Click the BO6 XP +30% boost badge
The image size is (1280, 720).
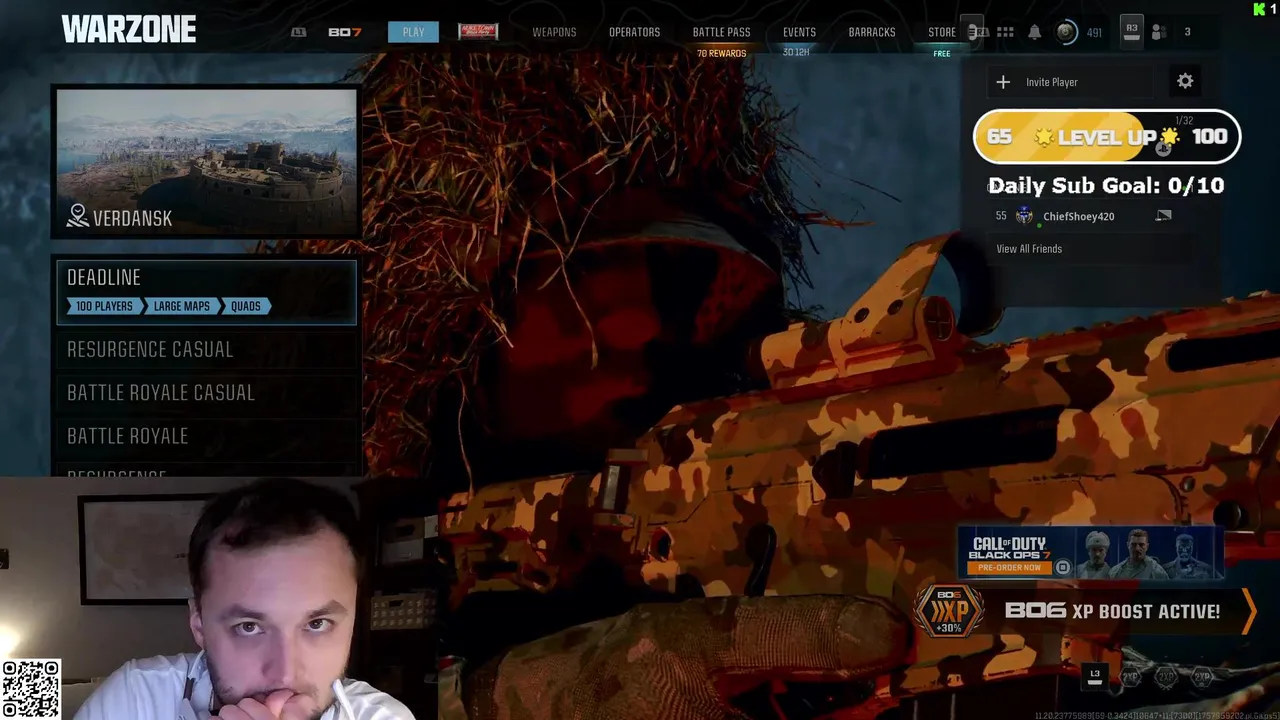pos(949,610)
